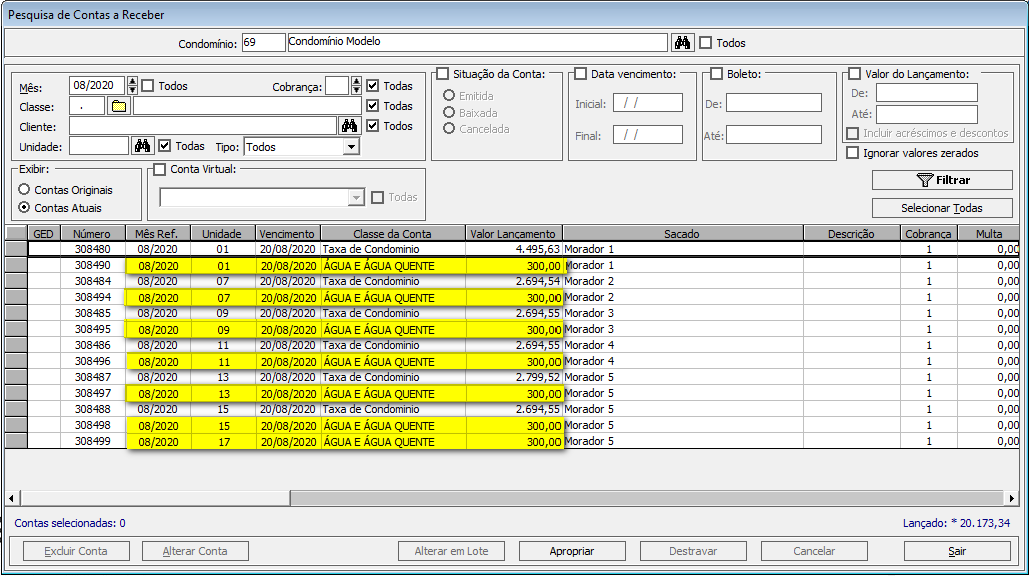Sort by Vencimento column header
Screen dimensions: 1029x576
tap(287, 234)
